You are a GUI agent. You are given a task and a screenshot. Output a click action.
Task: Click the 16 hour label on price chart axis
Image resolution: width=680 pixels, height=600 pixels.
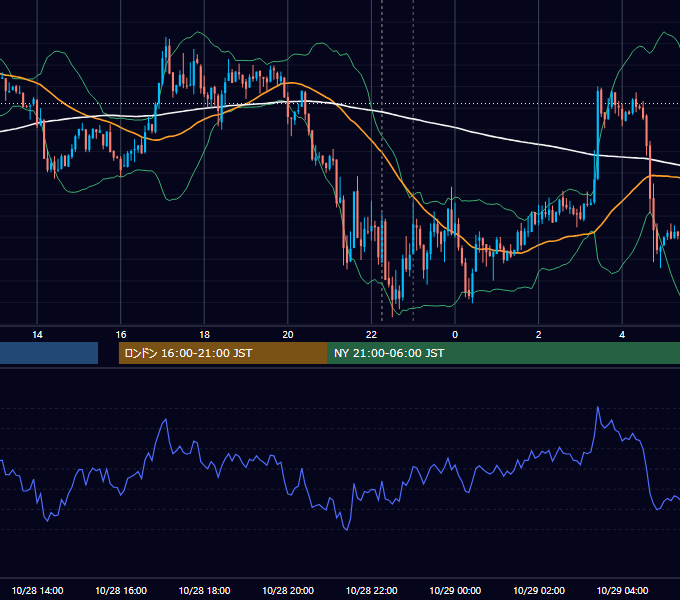tap(121, 335)
